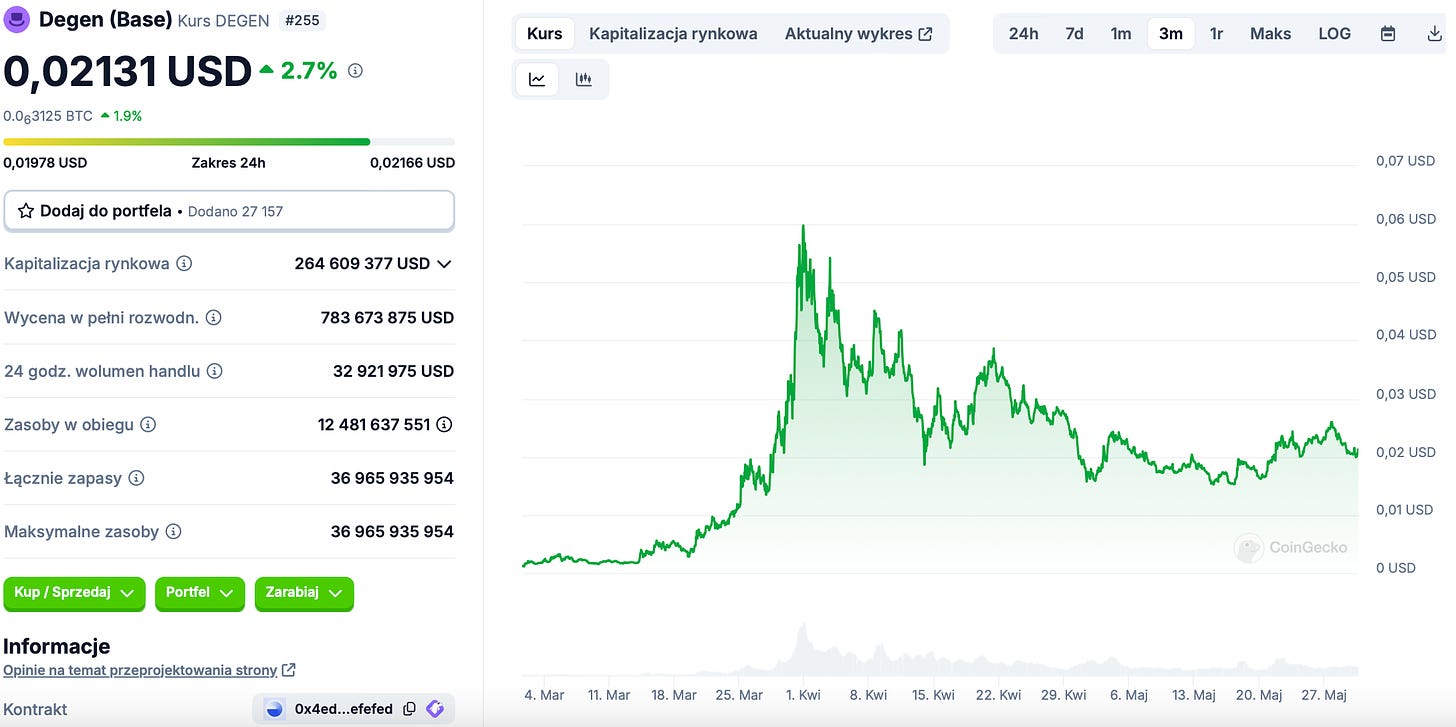1456x727 pixels.
Task: Show info tooltip for Kapitalizacja rynkowa
Action: pos(184,264)
